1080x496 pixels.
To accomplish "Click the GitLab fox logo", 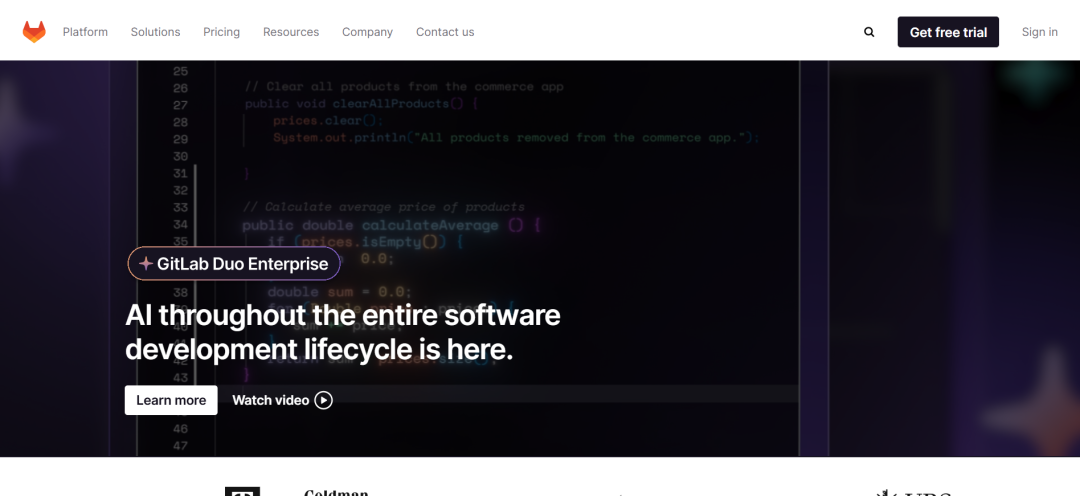I will (34, 32).
